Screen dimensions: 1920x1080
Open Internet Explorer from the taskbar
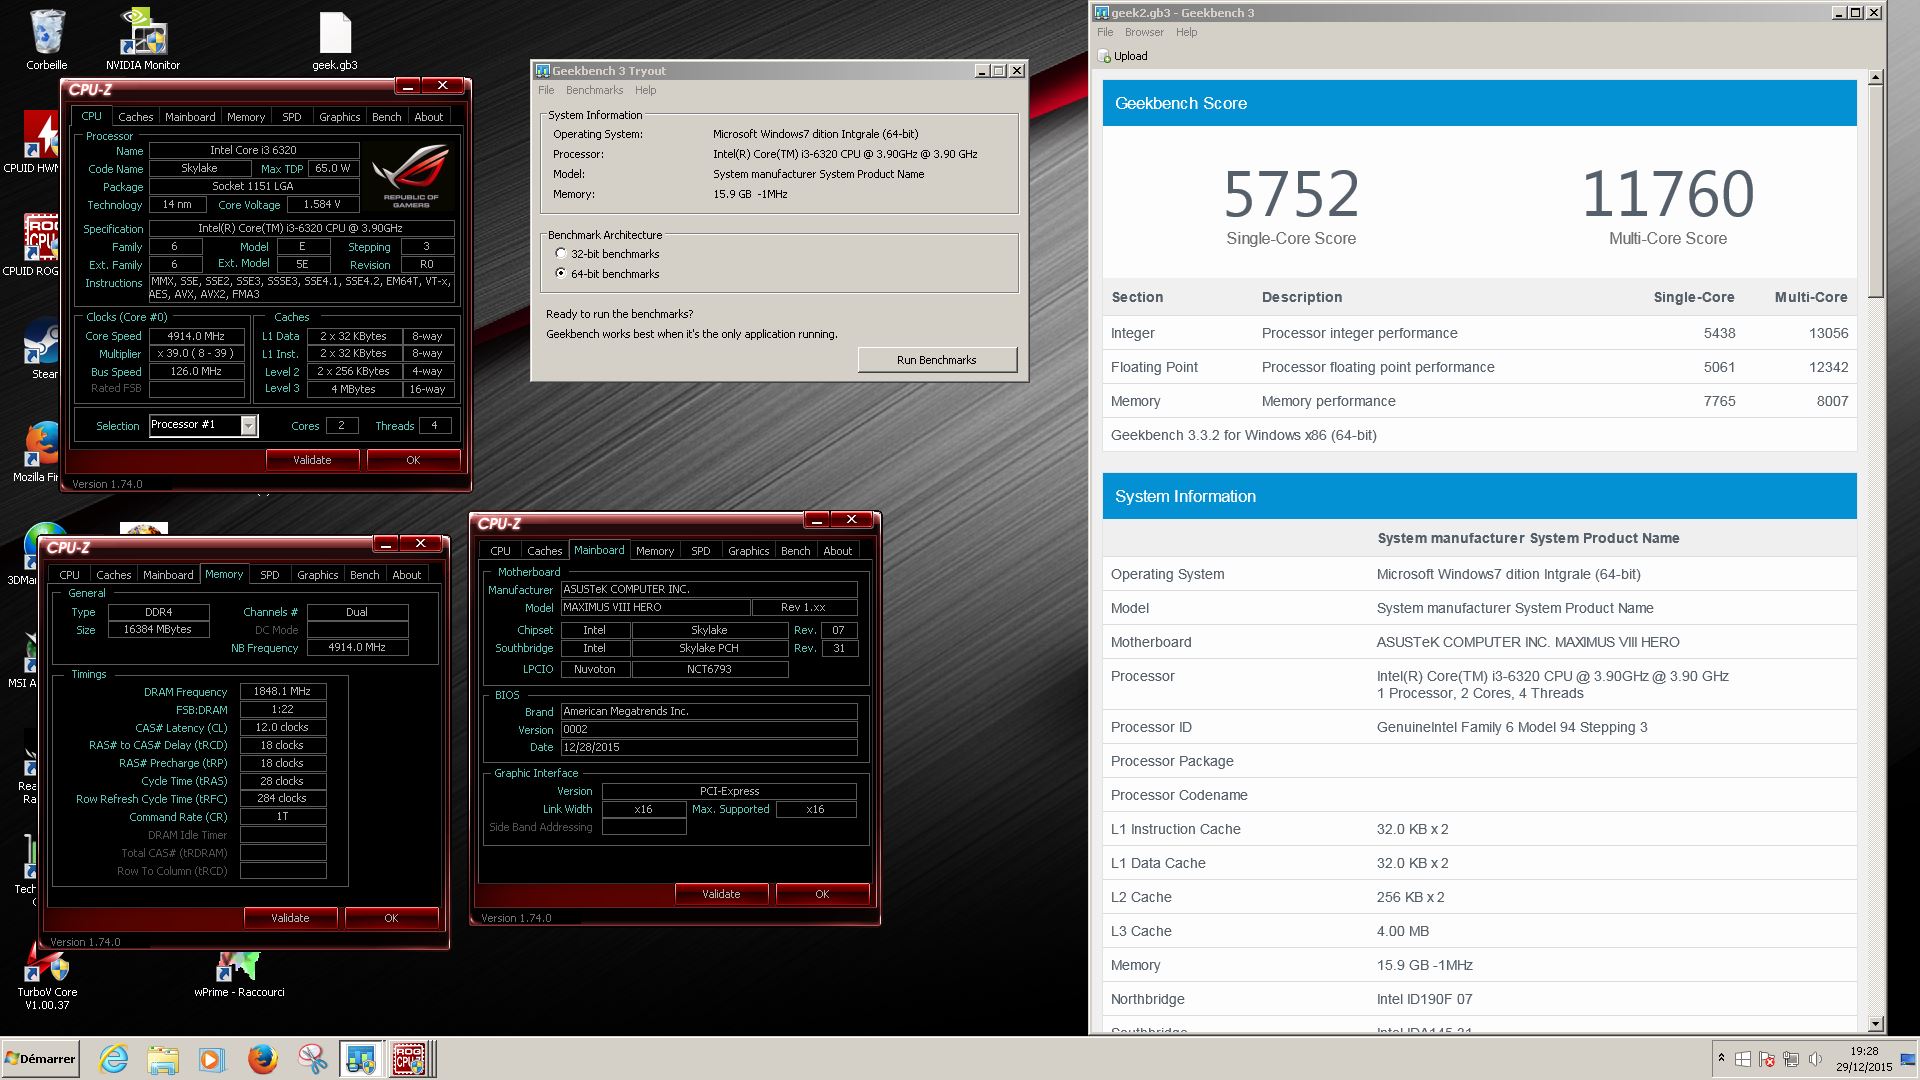click(x=114, y=1059)
